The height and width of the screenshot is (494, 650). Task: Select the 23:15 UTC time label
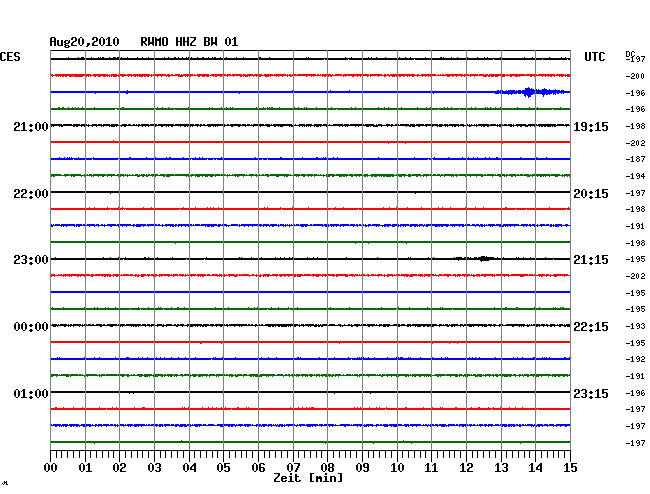pyautogui.click(x=591, y=393)
